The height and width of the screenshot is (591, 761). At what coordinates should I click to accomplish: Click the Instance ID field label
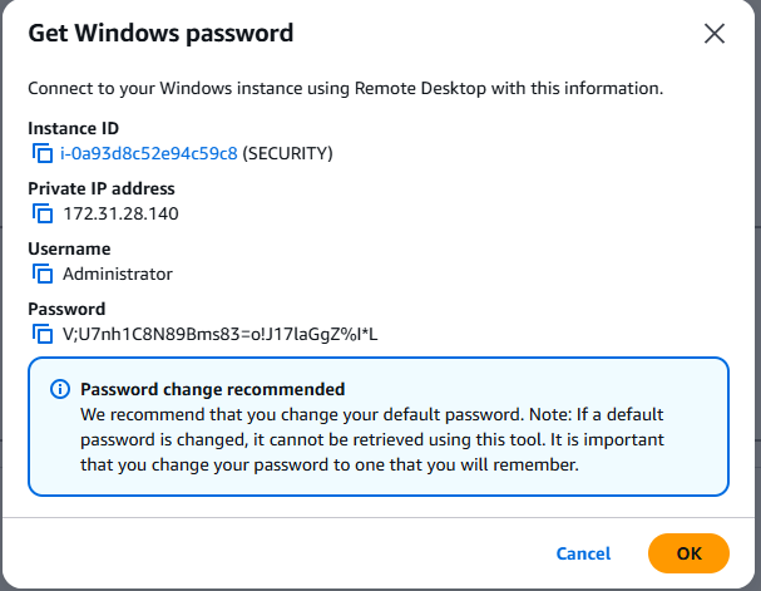pos(73,129)
